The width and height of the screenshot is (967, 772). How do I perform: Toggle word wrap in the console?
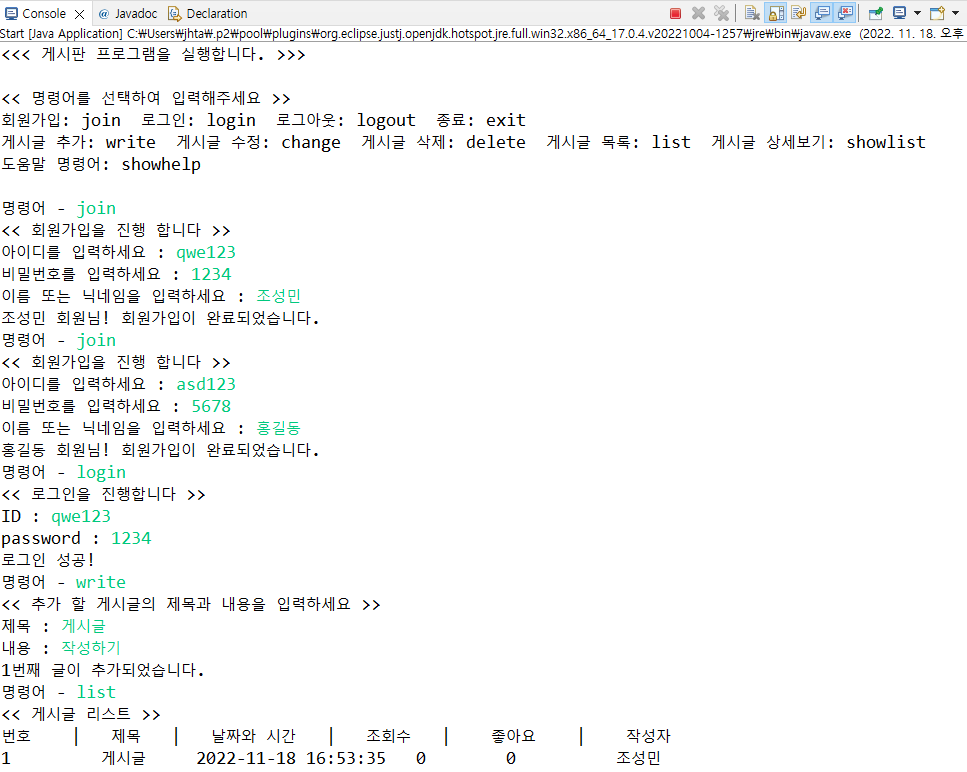(800, 13)
